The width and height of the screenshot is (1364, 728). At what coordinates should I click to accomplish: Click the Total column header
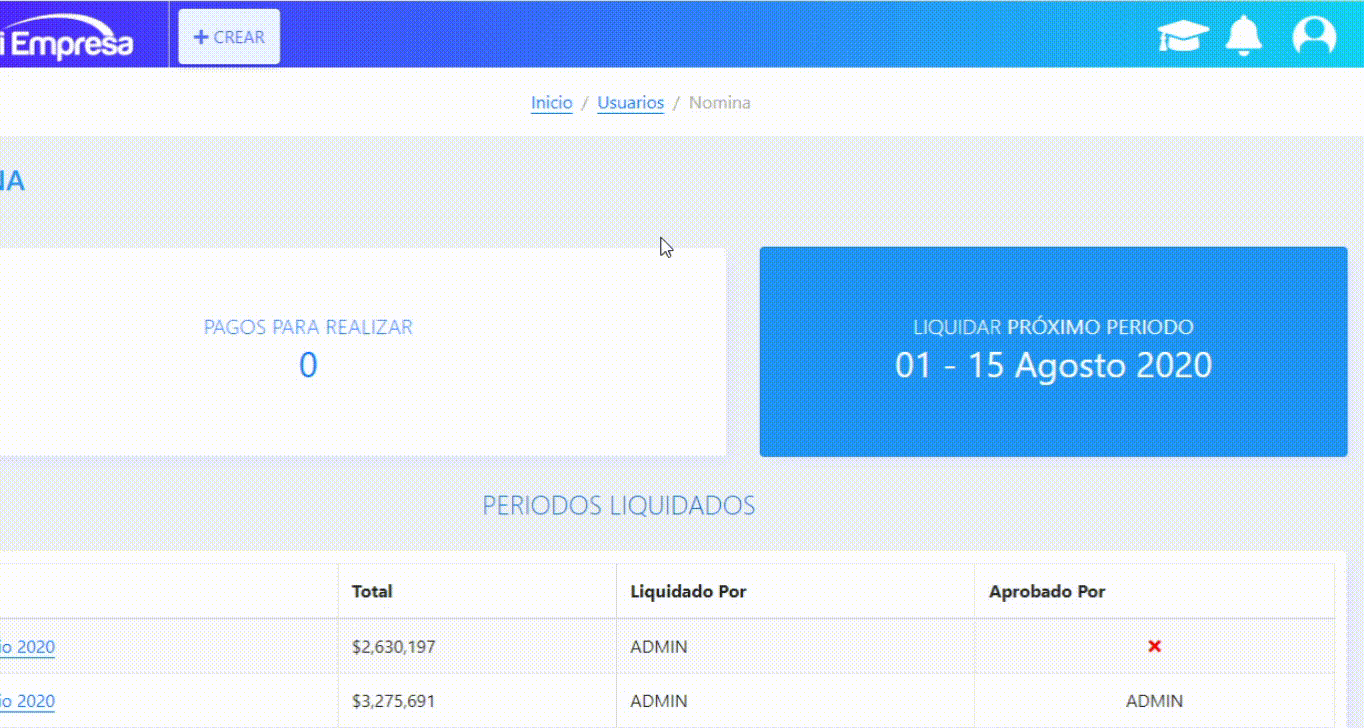[372, 591]
